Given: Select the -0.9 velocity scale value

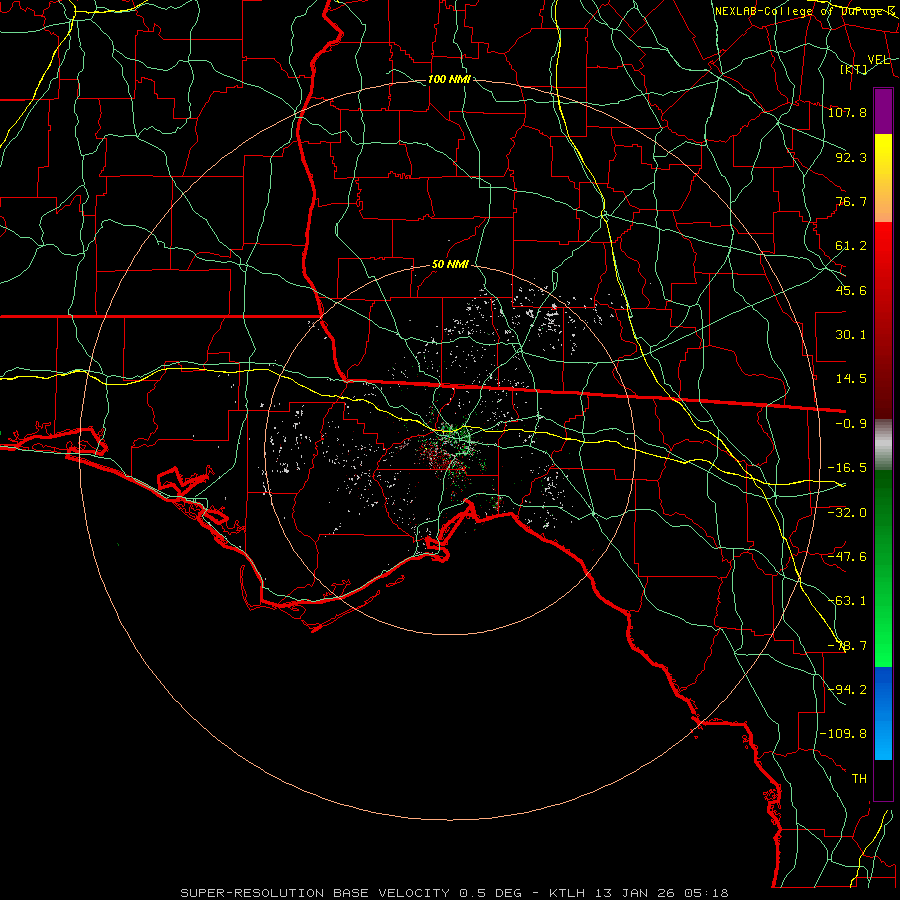Looking at the screenshot, I should point(851,424).
